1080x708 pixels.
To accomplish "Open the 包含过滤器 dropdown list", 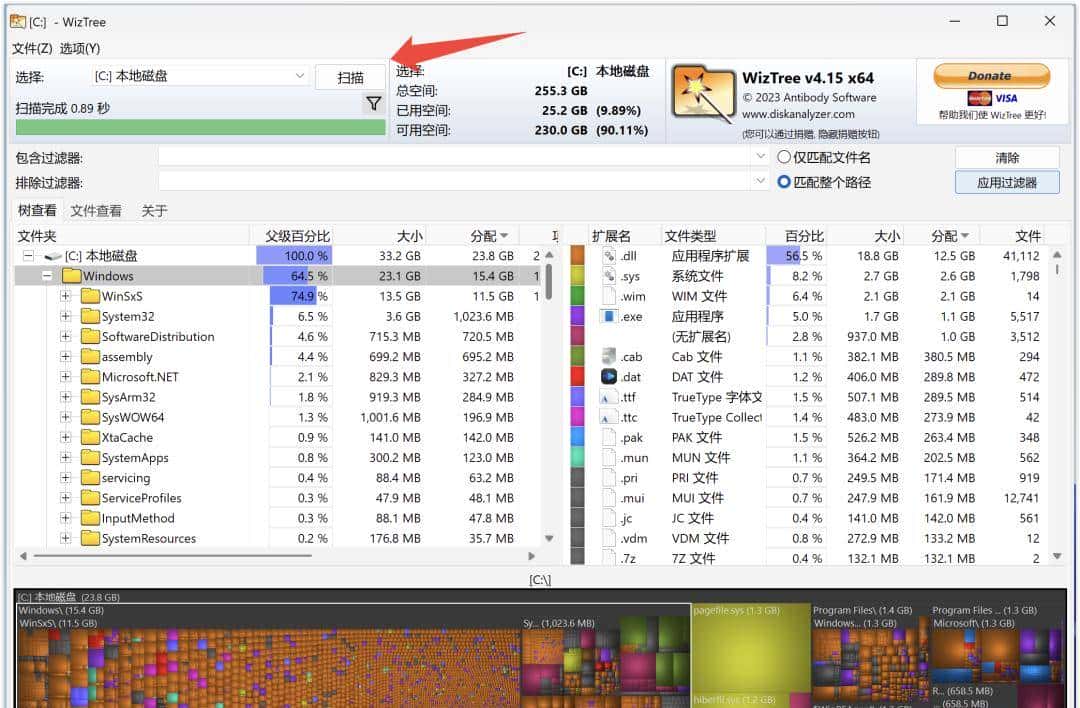I will point(759,156).
